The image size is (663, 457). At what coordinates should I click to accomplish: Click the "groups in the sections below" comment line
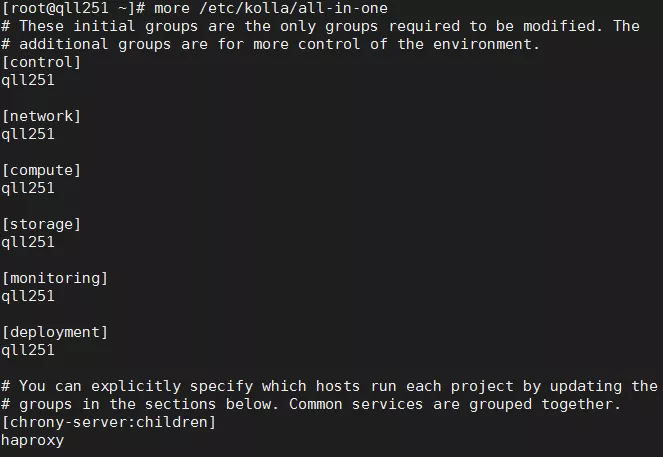point(312,404)
